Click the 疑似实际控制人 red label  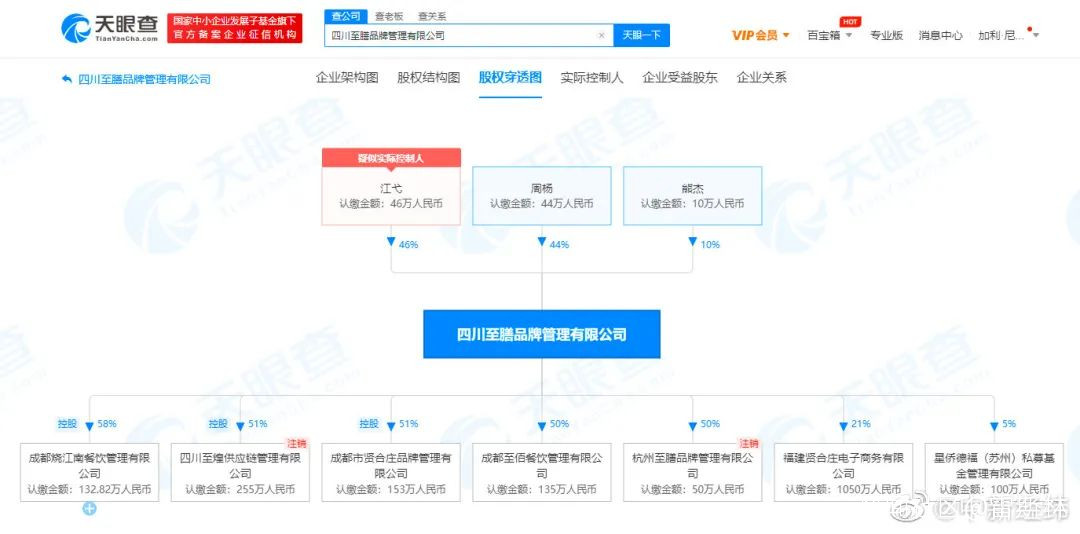click(x=391, y=158)
